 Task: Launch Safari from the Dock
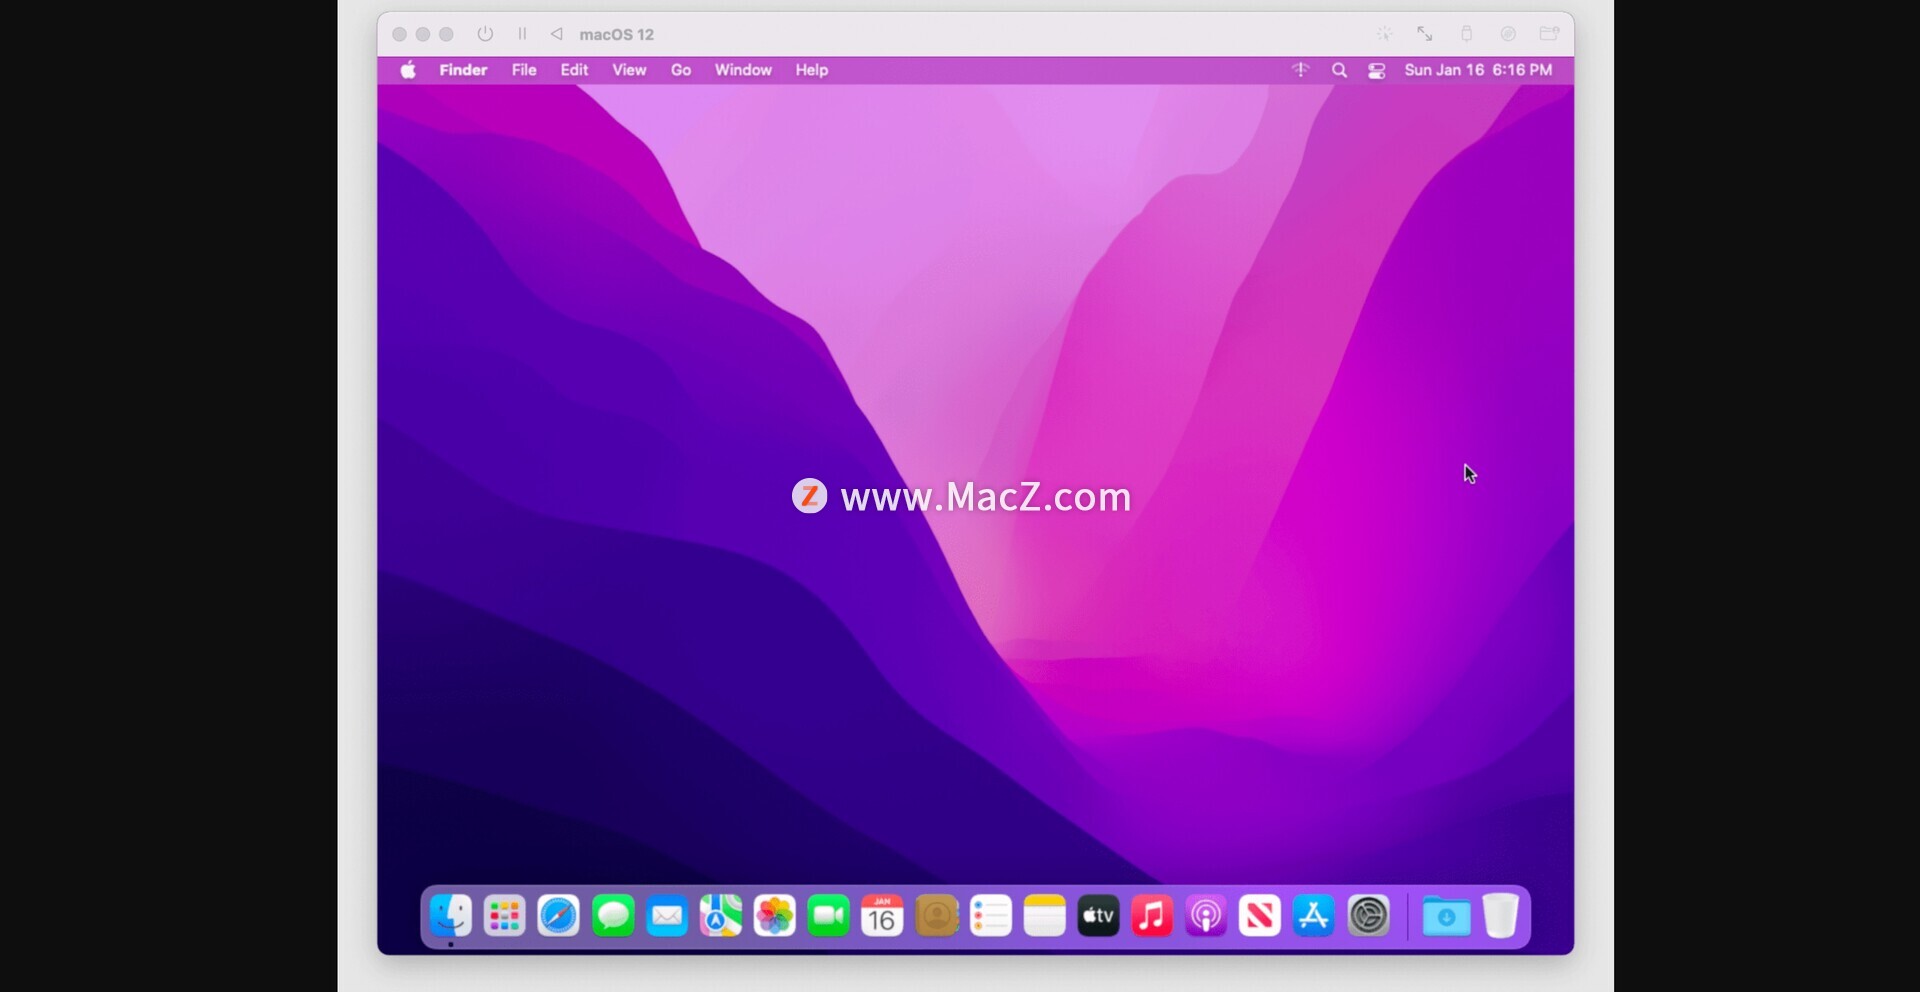coord(558,916)
